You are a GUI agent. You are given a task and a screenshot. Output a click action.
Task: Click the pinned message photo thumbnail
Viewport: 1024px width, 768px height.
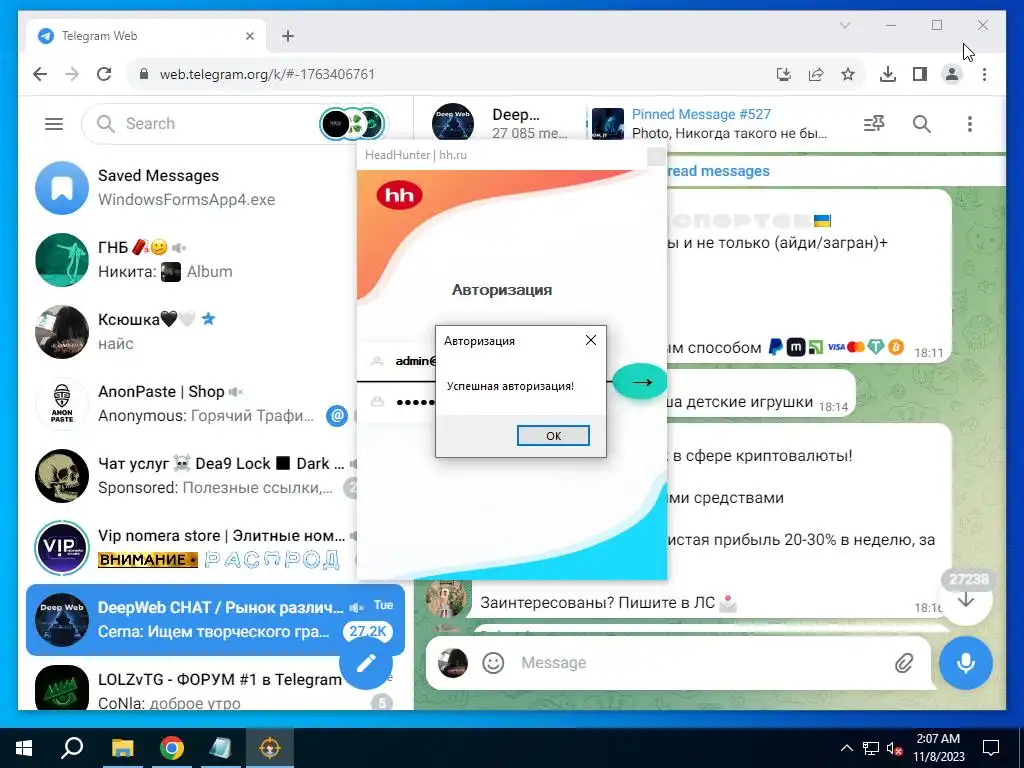click(x=607, y=123)
